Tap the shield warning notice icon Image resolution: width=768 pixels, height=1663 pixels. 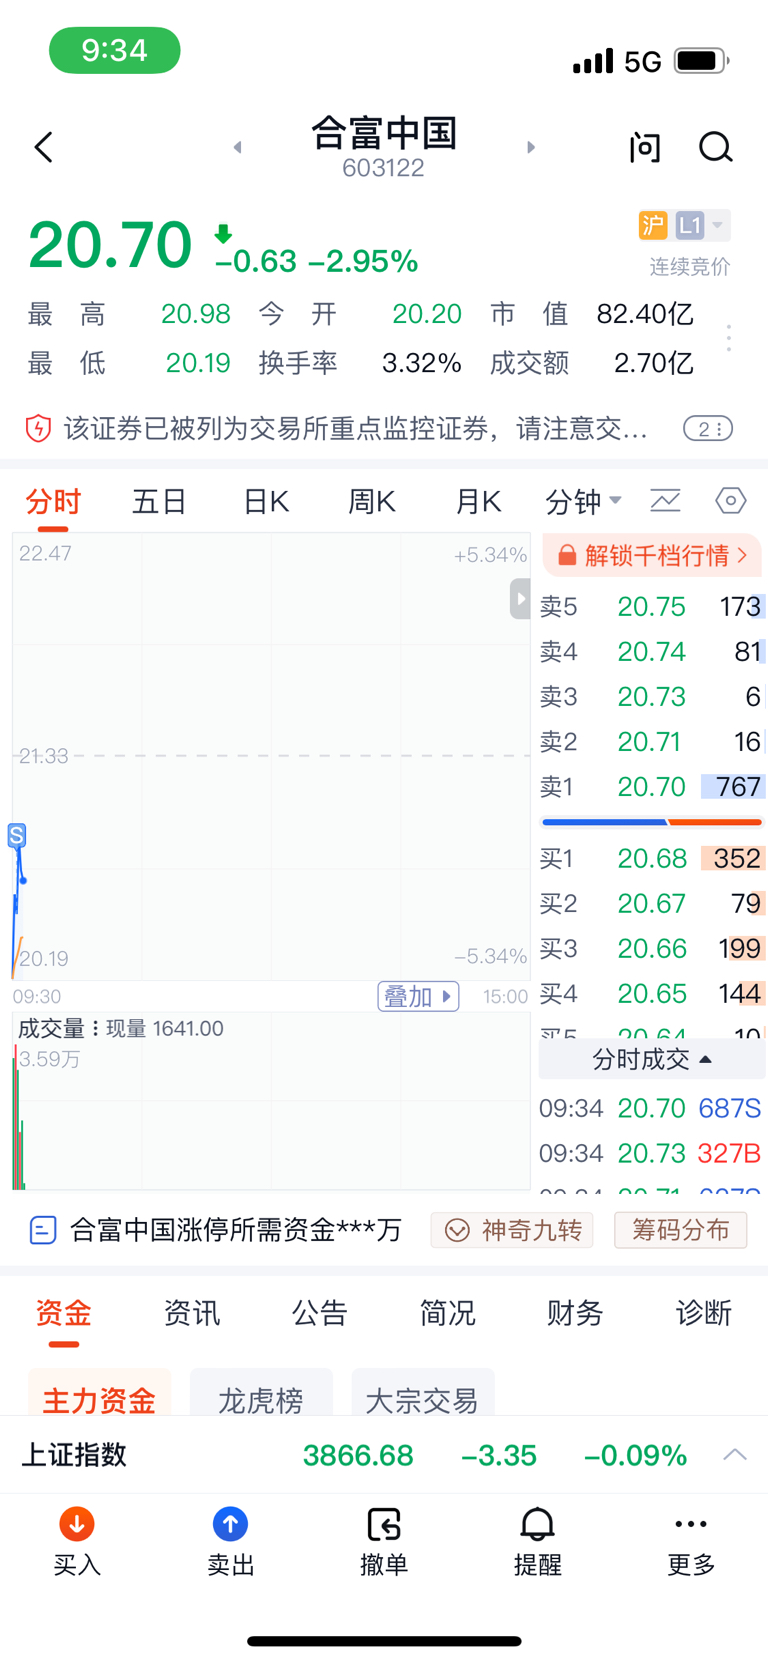pos(38,429)
